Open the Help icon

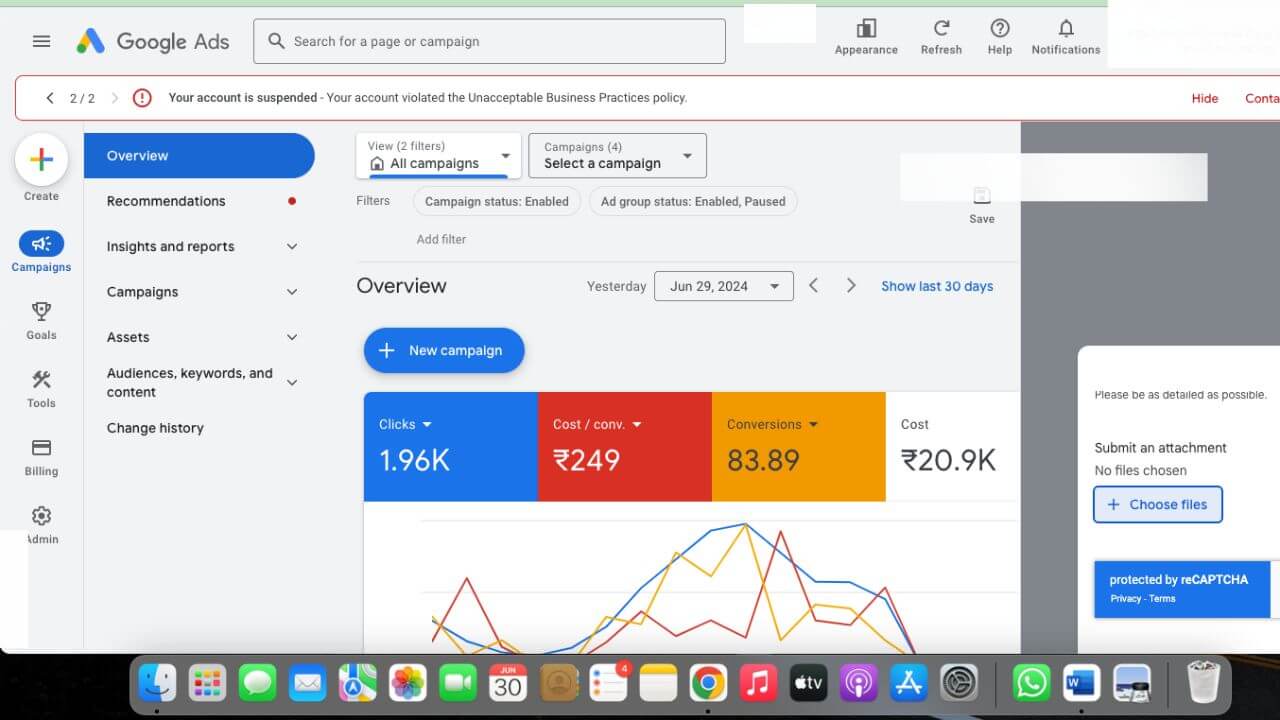click(999, 29)
